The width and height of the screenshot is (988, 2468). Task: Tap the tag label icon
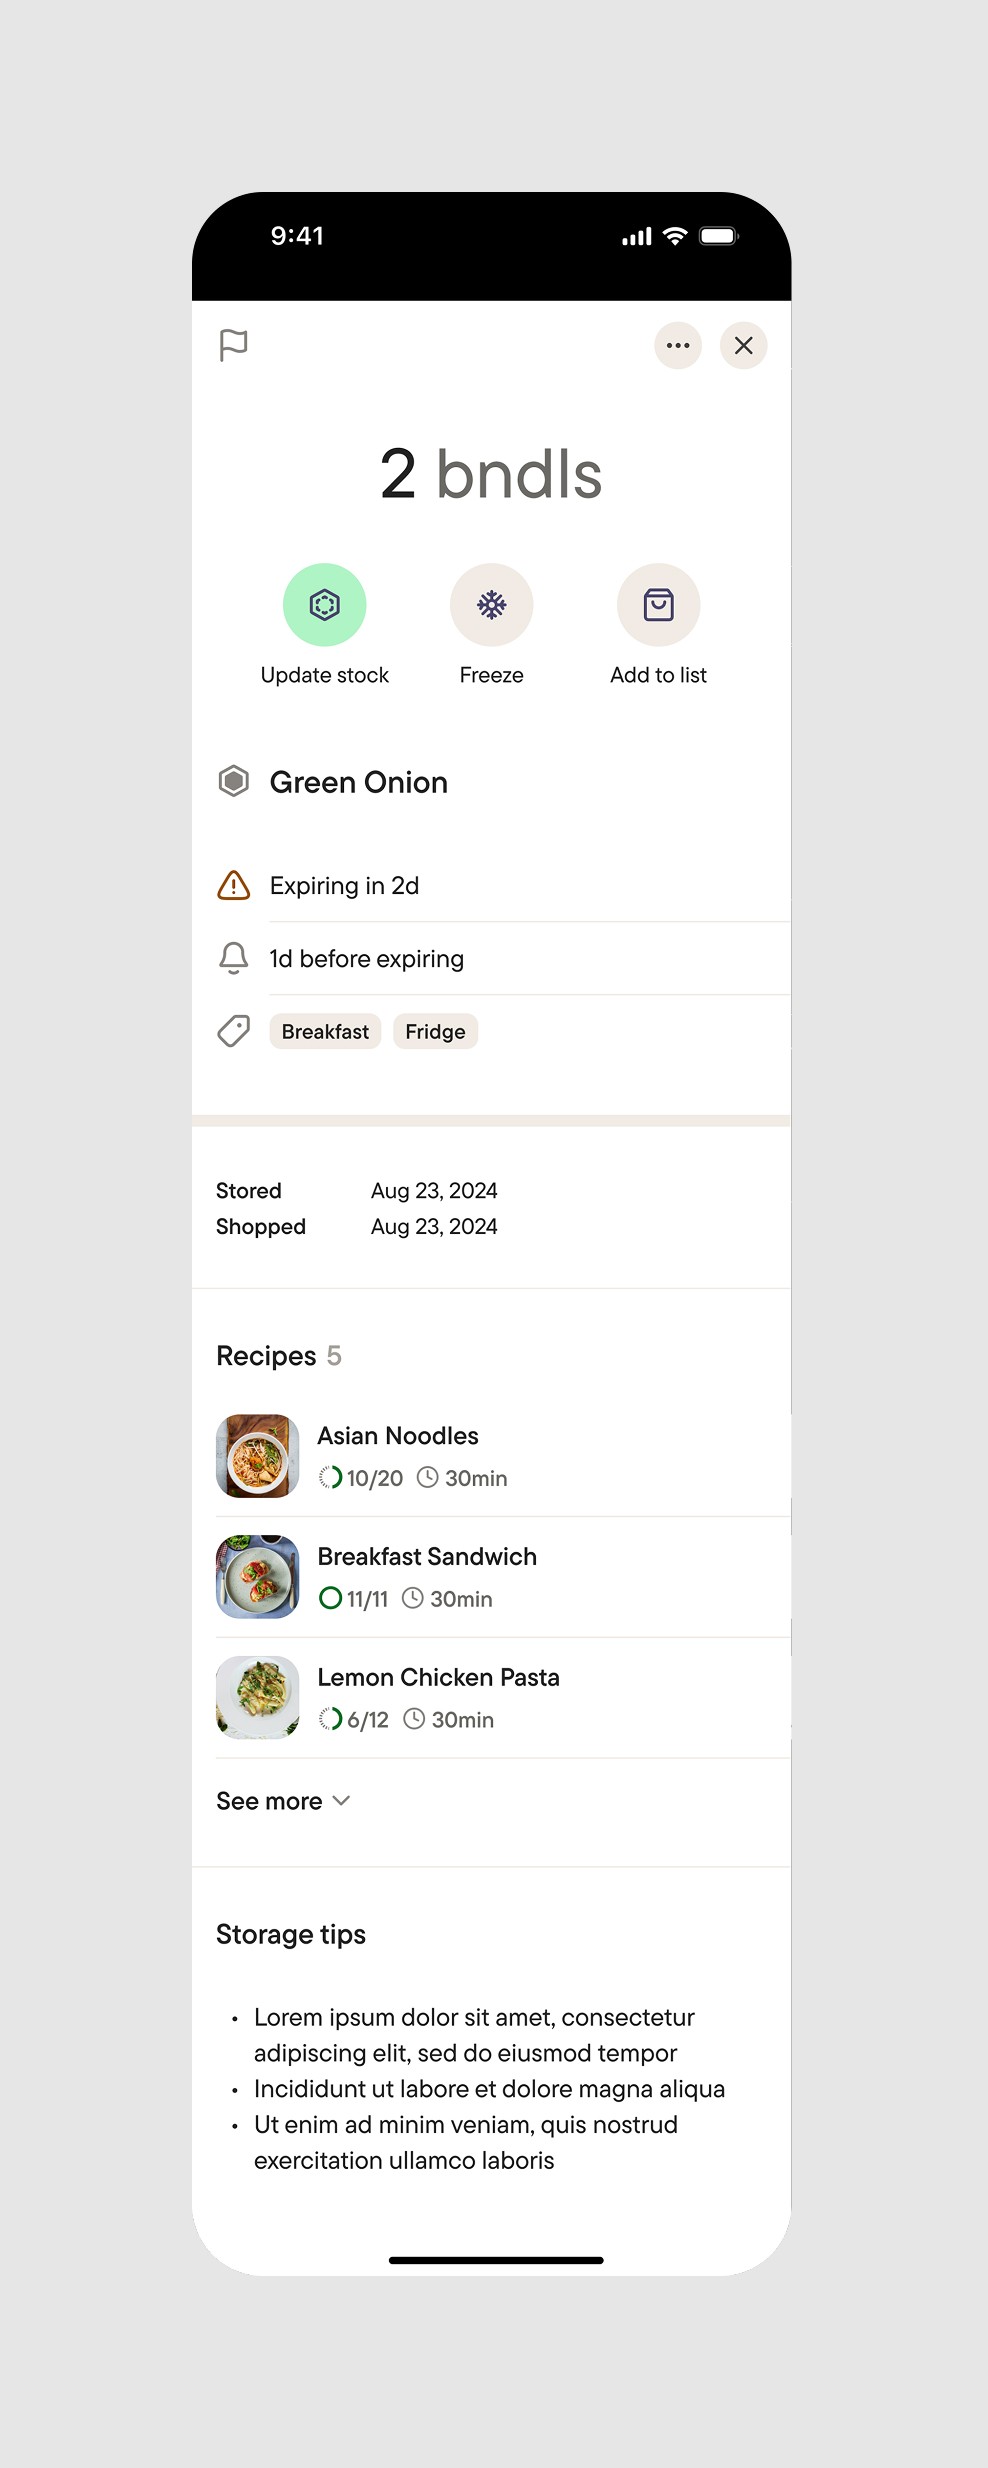tap(233, 1031)
